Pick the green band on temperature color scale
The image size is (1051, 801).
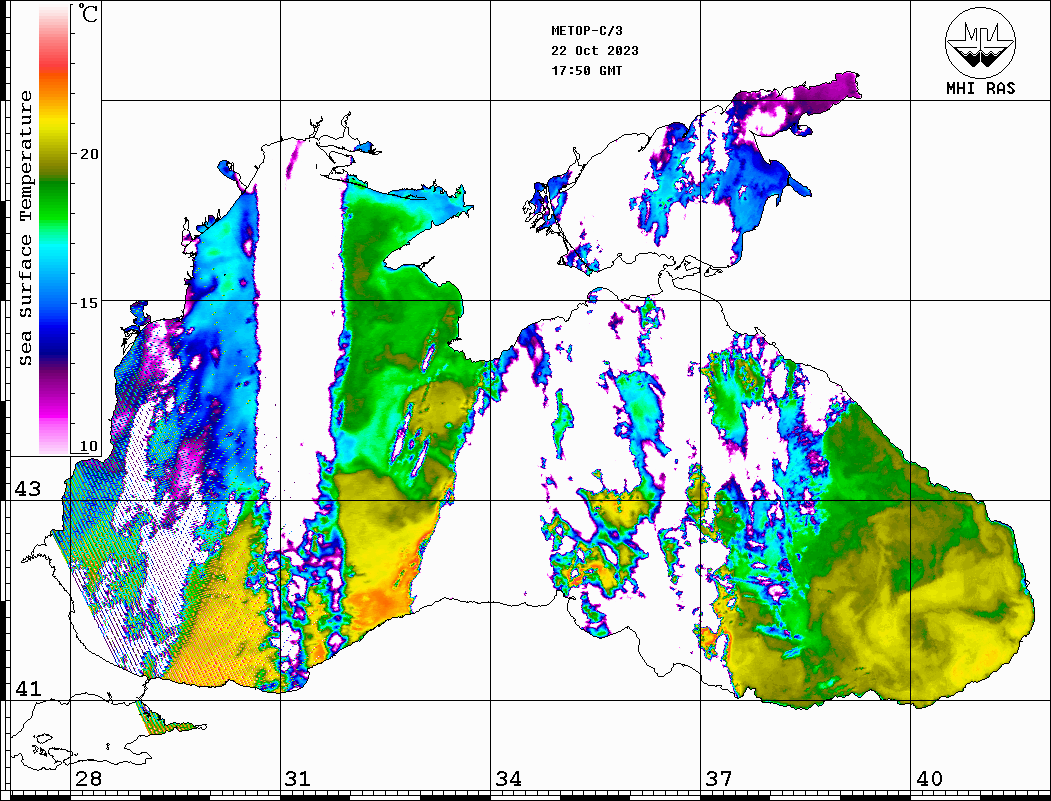(x=54, y=201)
